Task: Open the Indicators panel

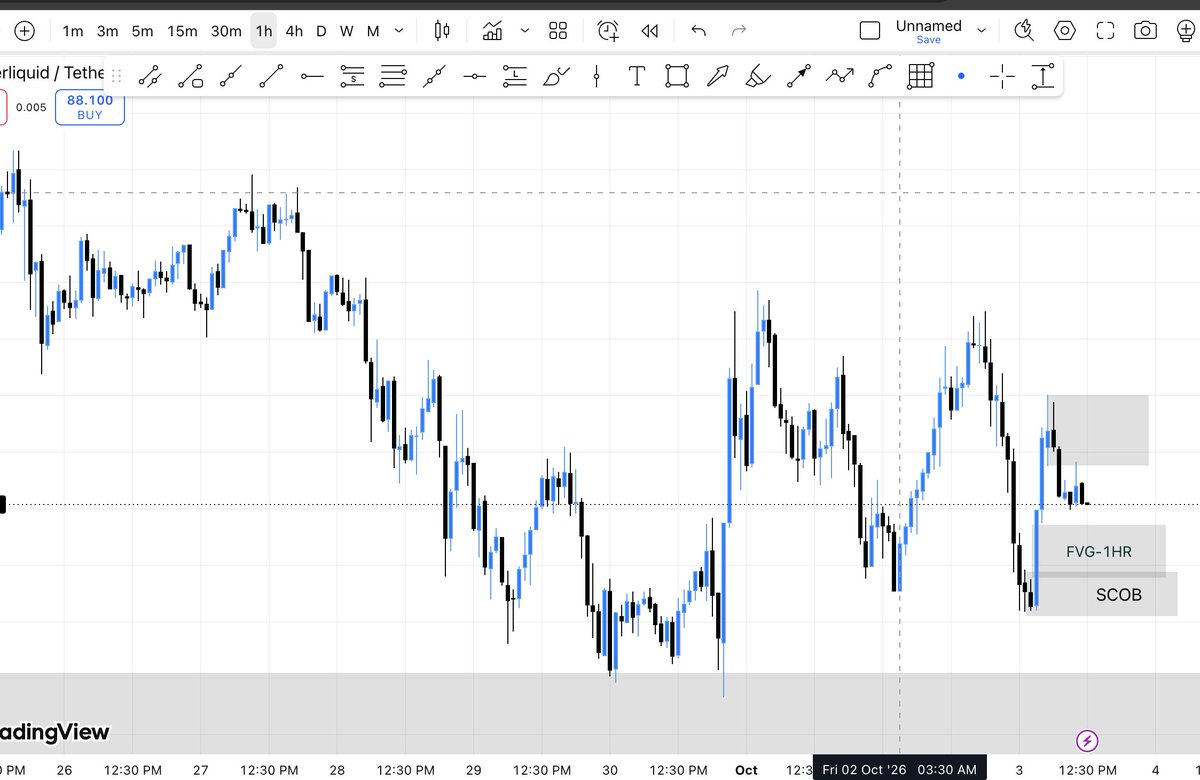Action: point(492,31)
